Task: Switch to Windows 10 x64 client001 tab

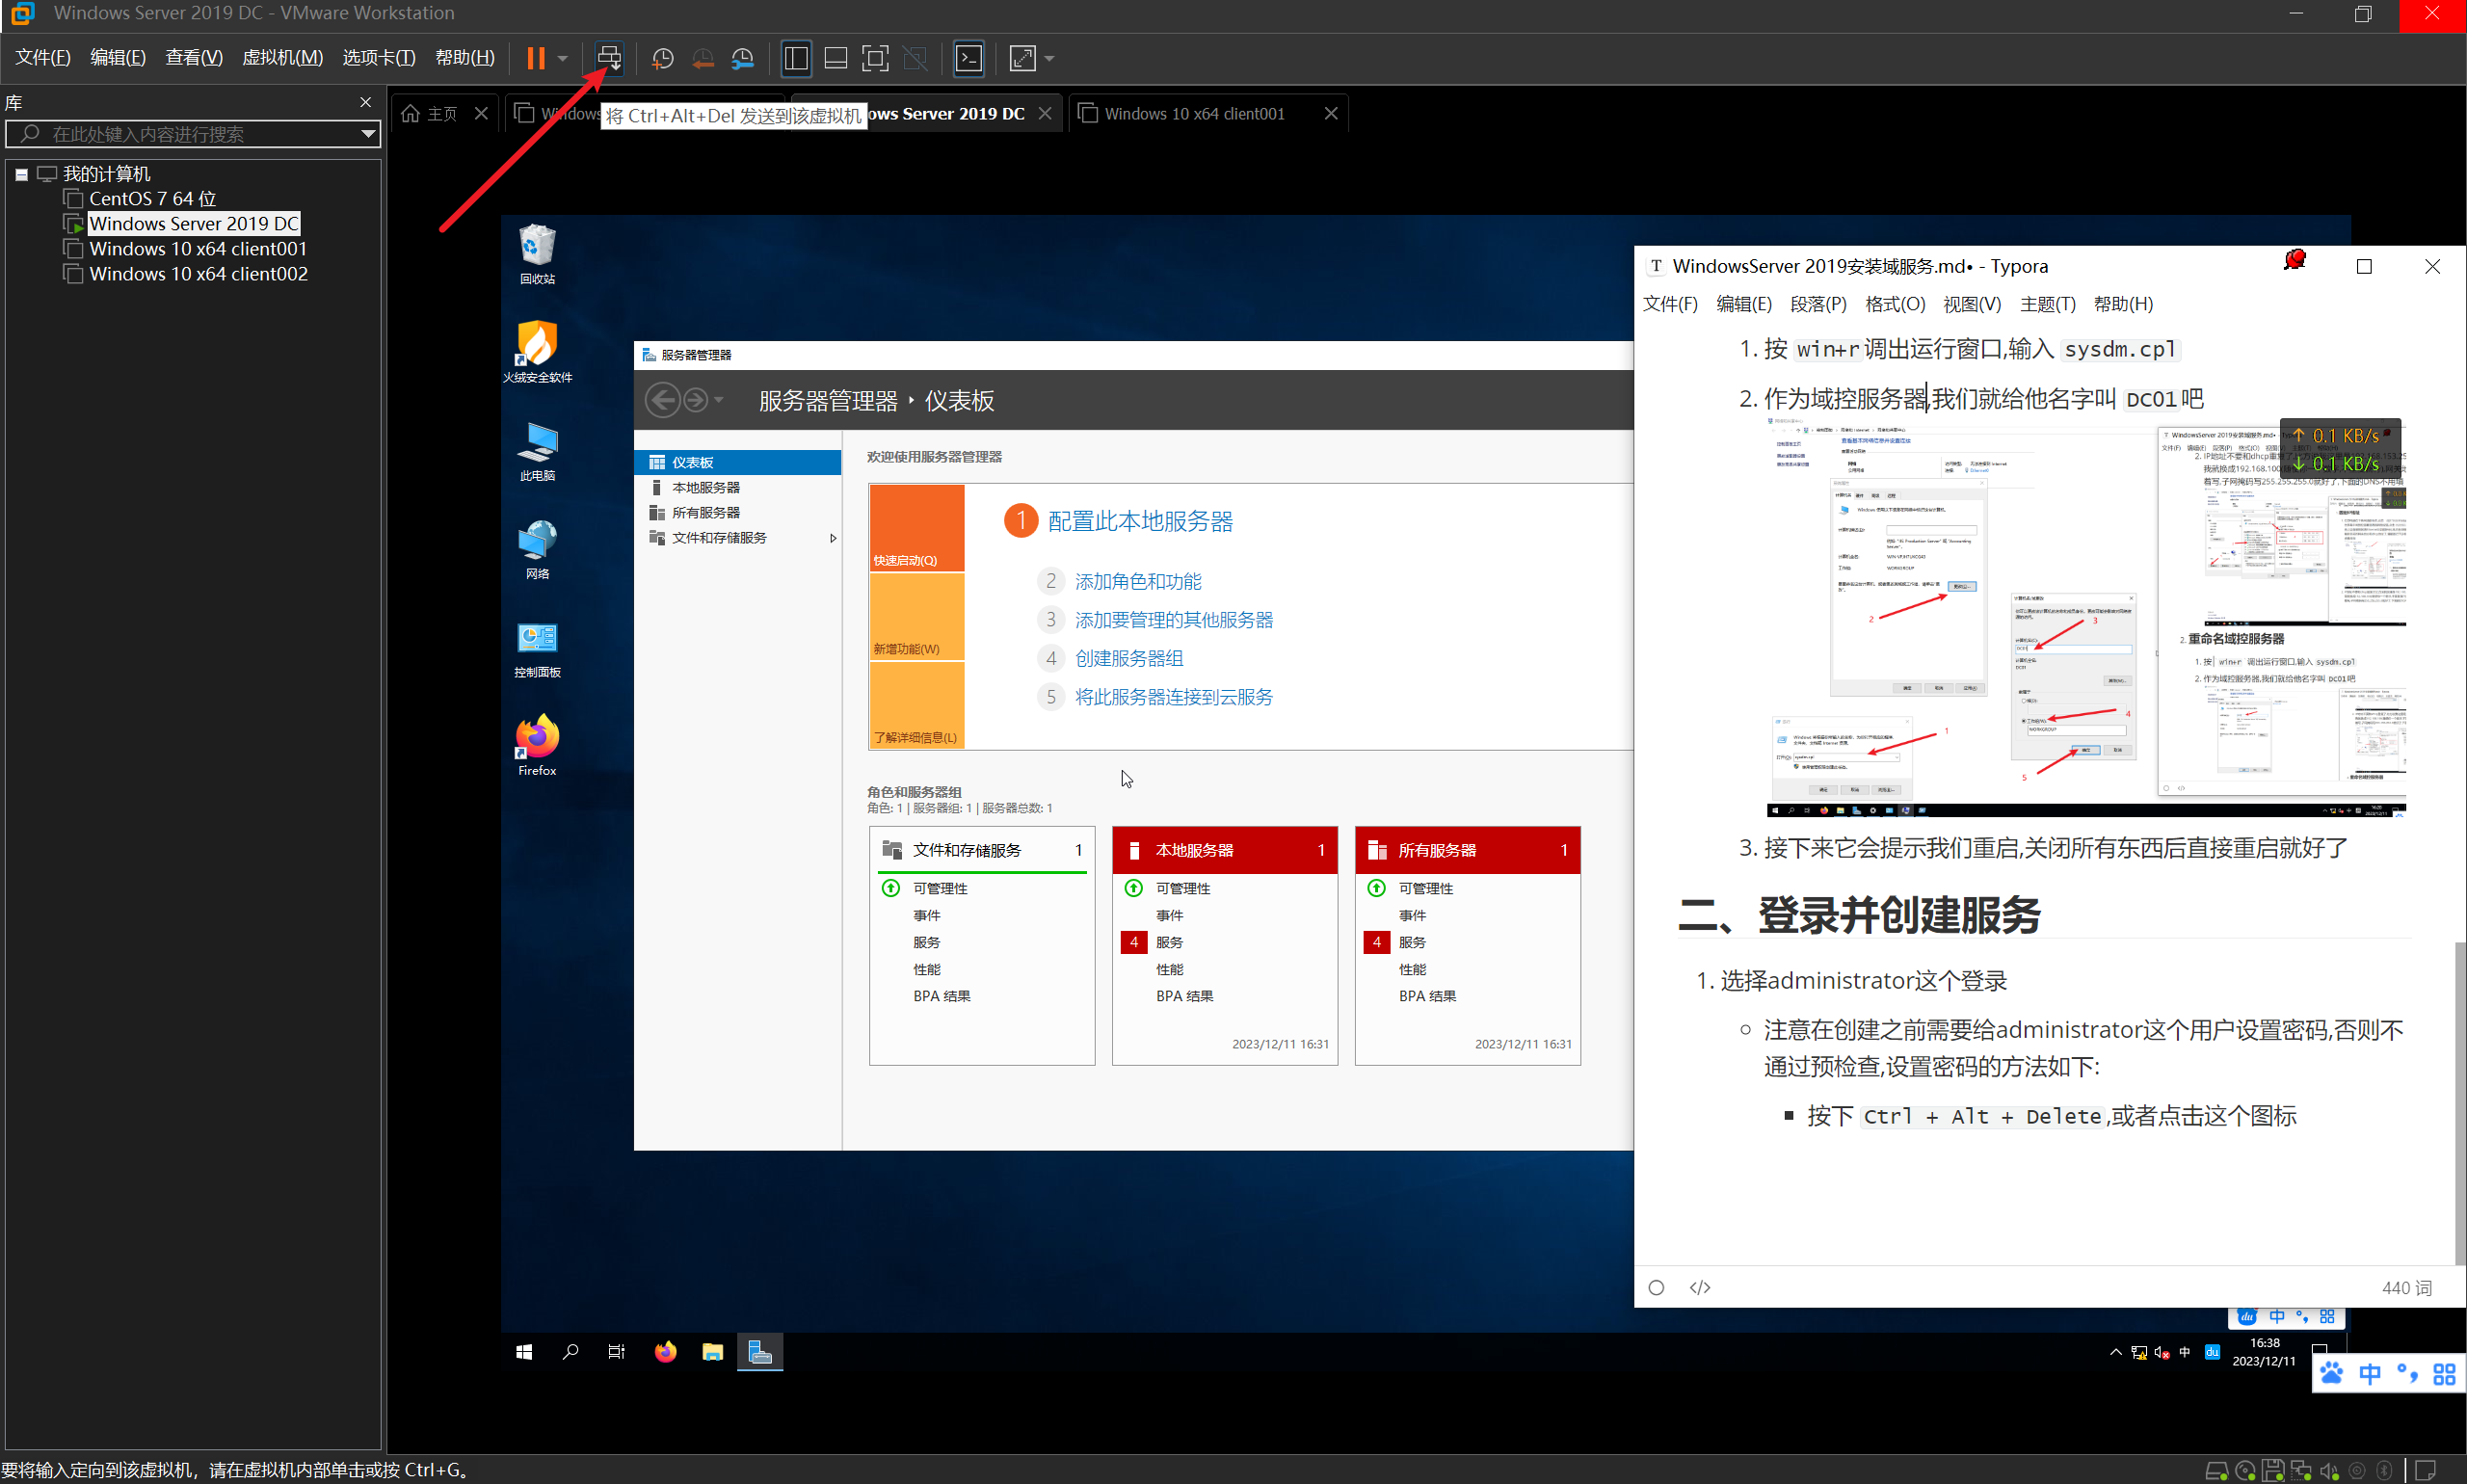Action: 1193,114
